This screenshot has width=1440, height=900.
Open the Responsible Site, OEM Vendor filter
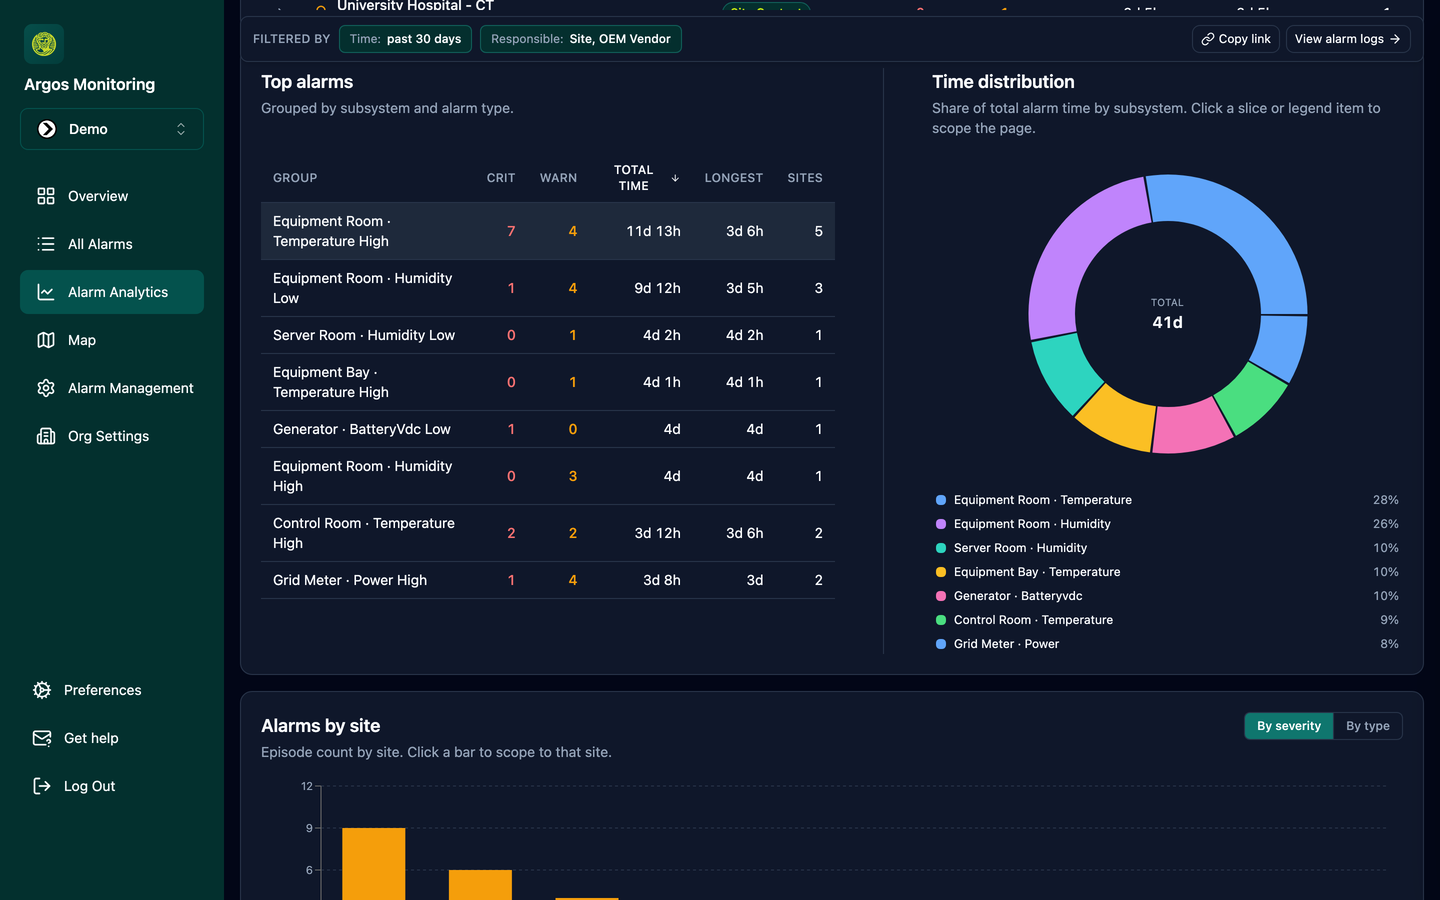tap(581, 39)
